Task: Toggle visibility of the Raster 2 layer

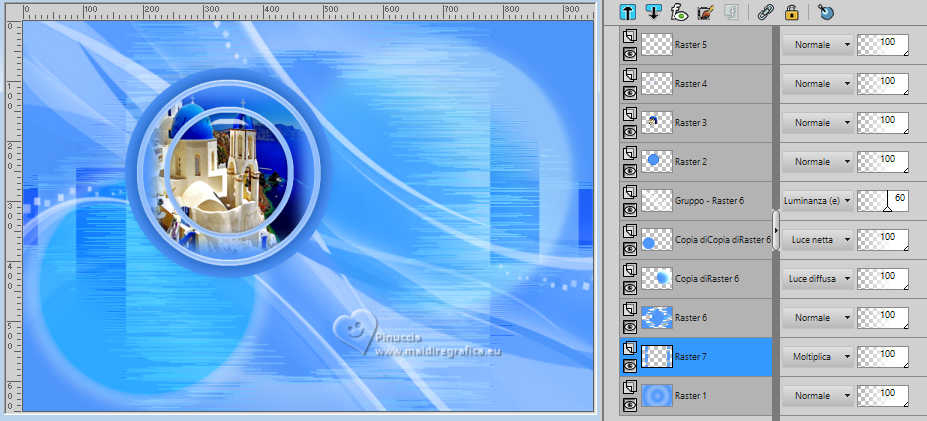Action: point(630,170)
